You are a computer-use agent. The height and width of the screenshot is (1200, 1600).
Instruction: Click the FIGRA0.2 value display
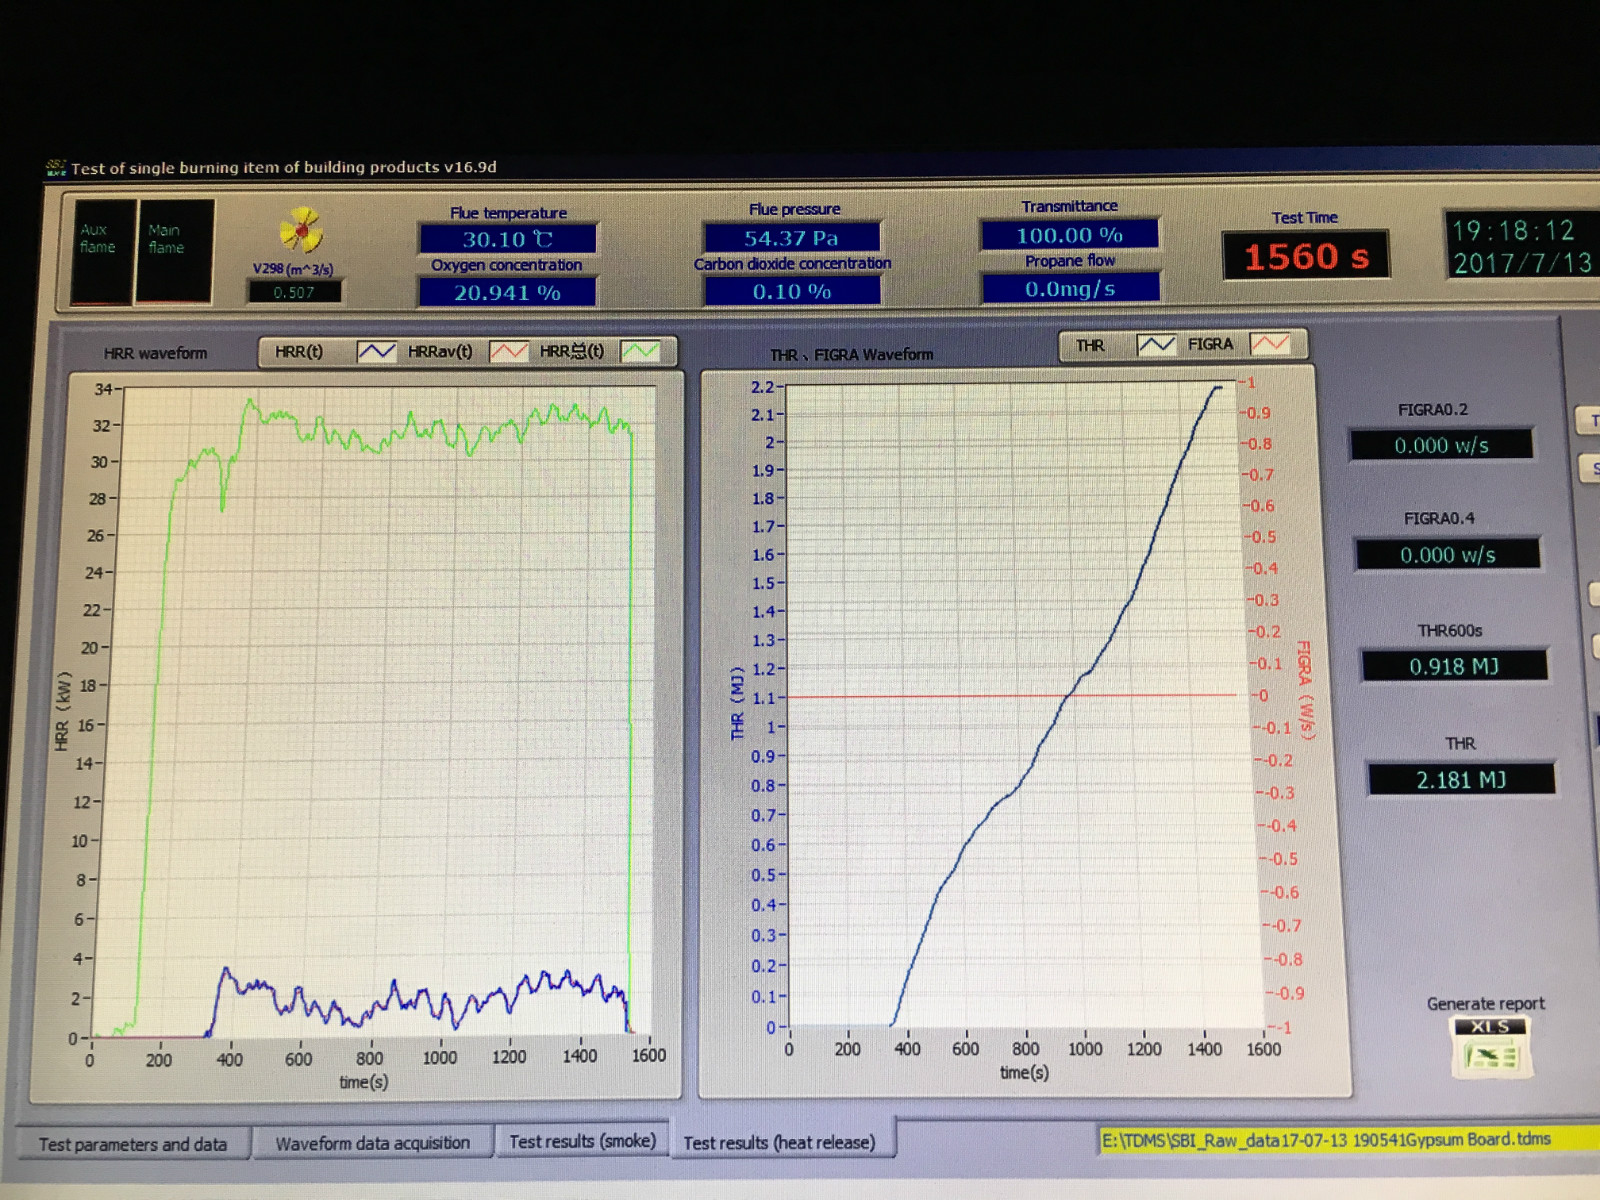[1441, 445]
